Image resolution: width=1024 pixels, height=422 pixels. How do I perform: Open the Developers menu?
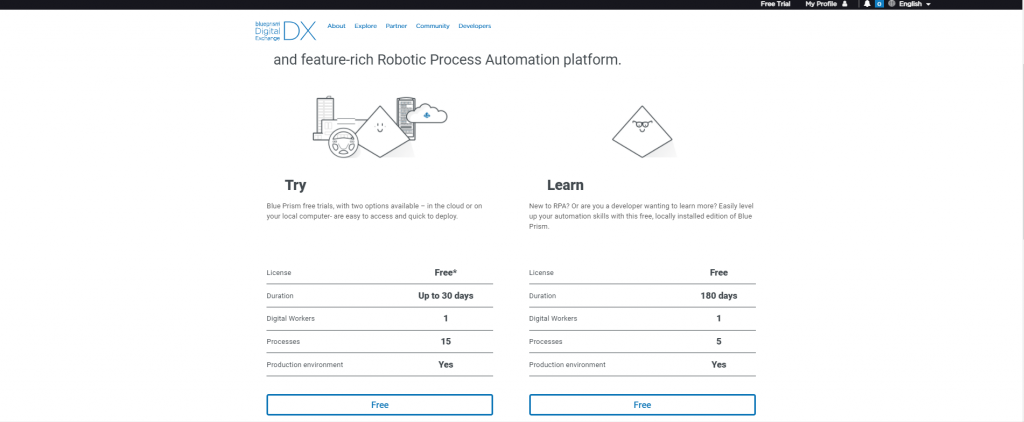(475, 26)
